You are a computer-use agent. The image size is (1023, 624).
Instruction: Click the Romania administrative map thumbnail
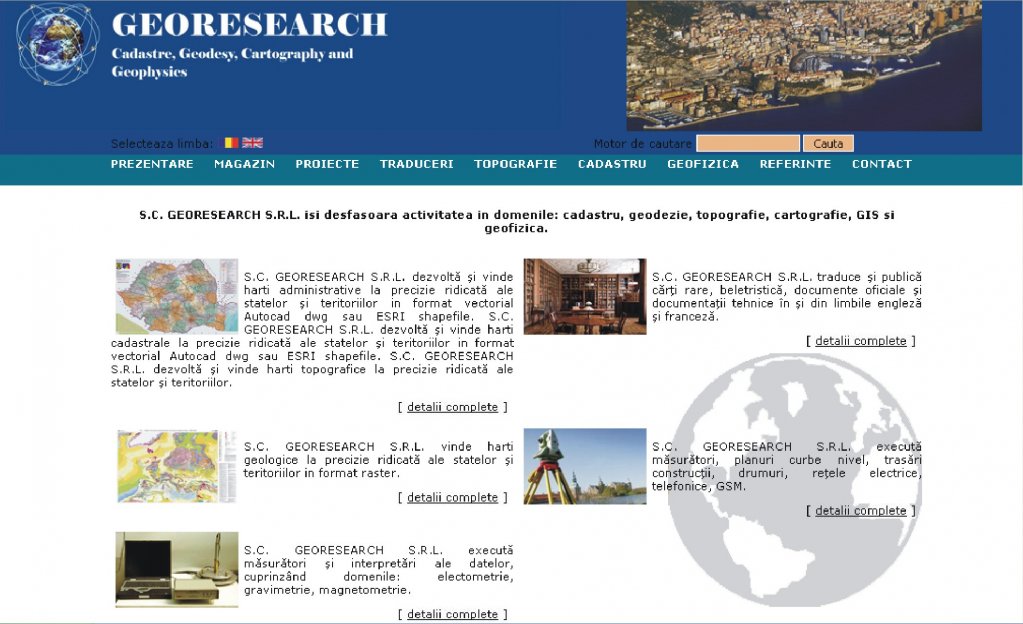tap(177, 296)
